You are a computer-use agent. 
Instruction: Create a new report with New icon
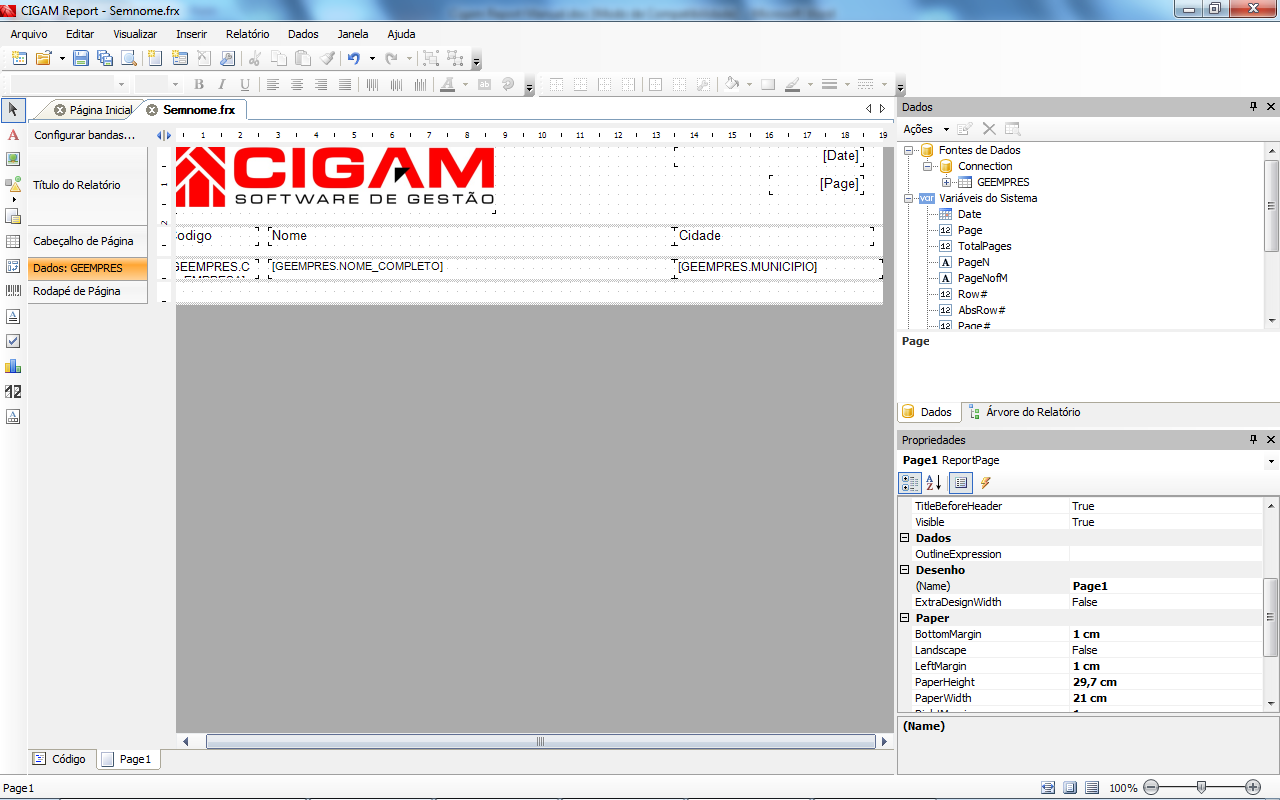[19, 58]
